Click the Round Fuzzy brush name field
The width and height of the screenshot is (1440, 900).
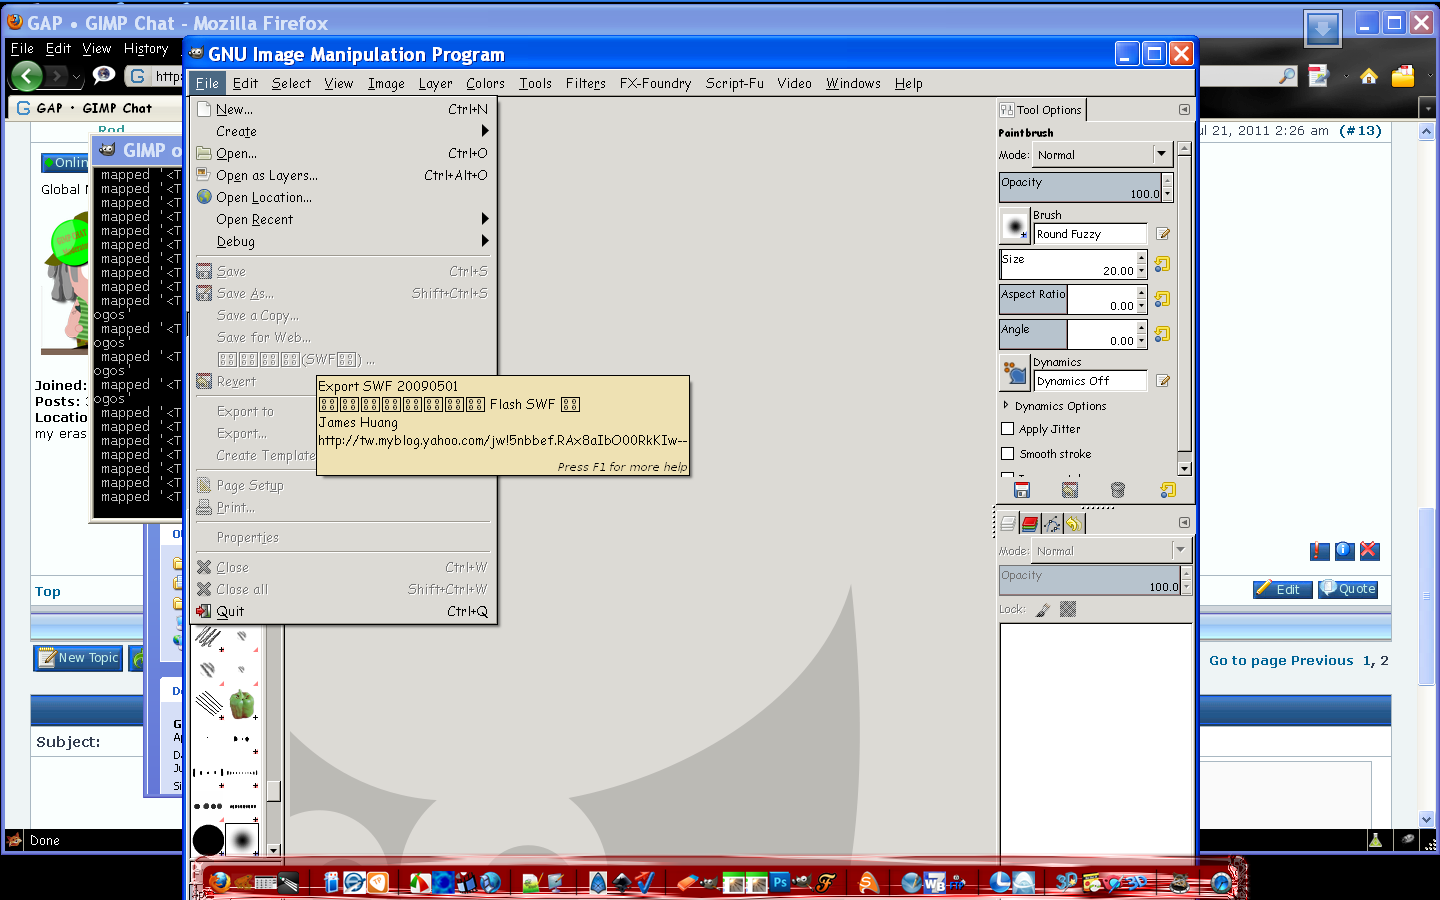1090,234
